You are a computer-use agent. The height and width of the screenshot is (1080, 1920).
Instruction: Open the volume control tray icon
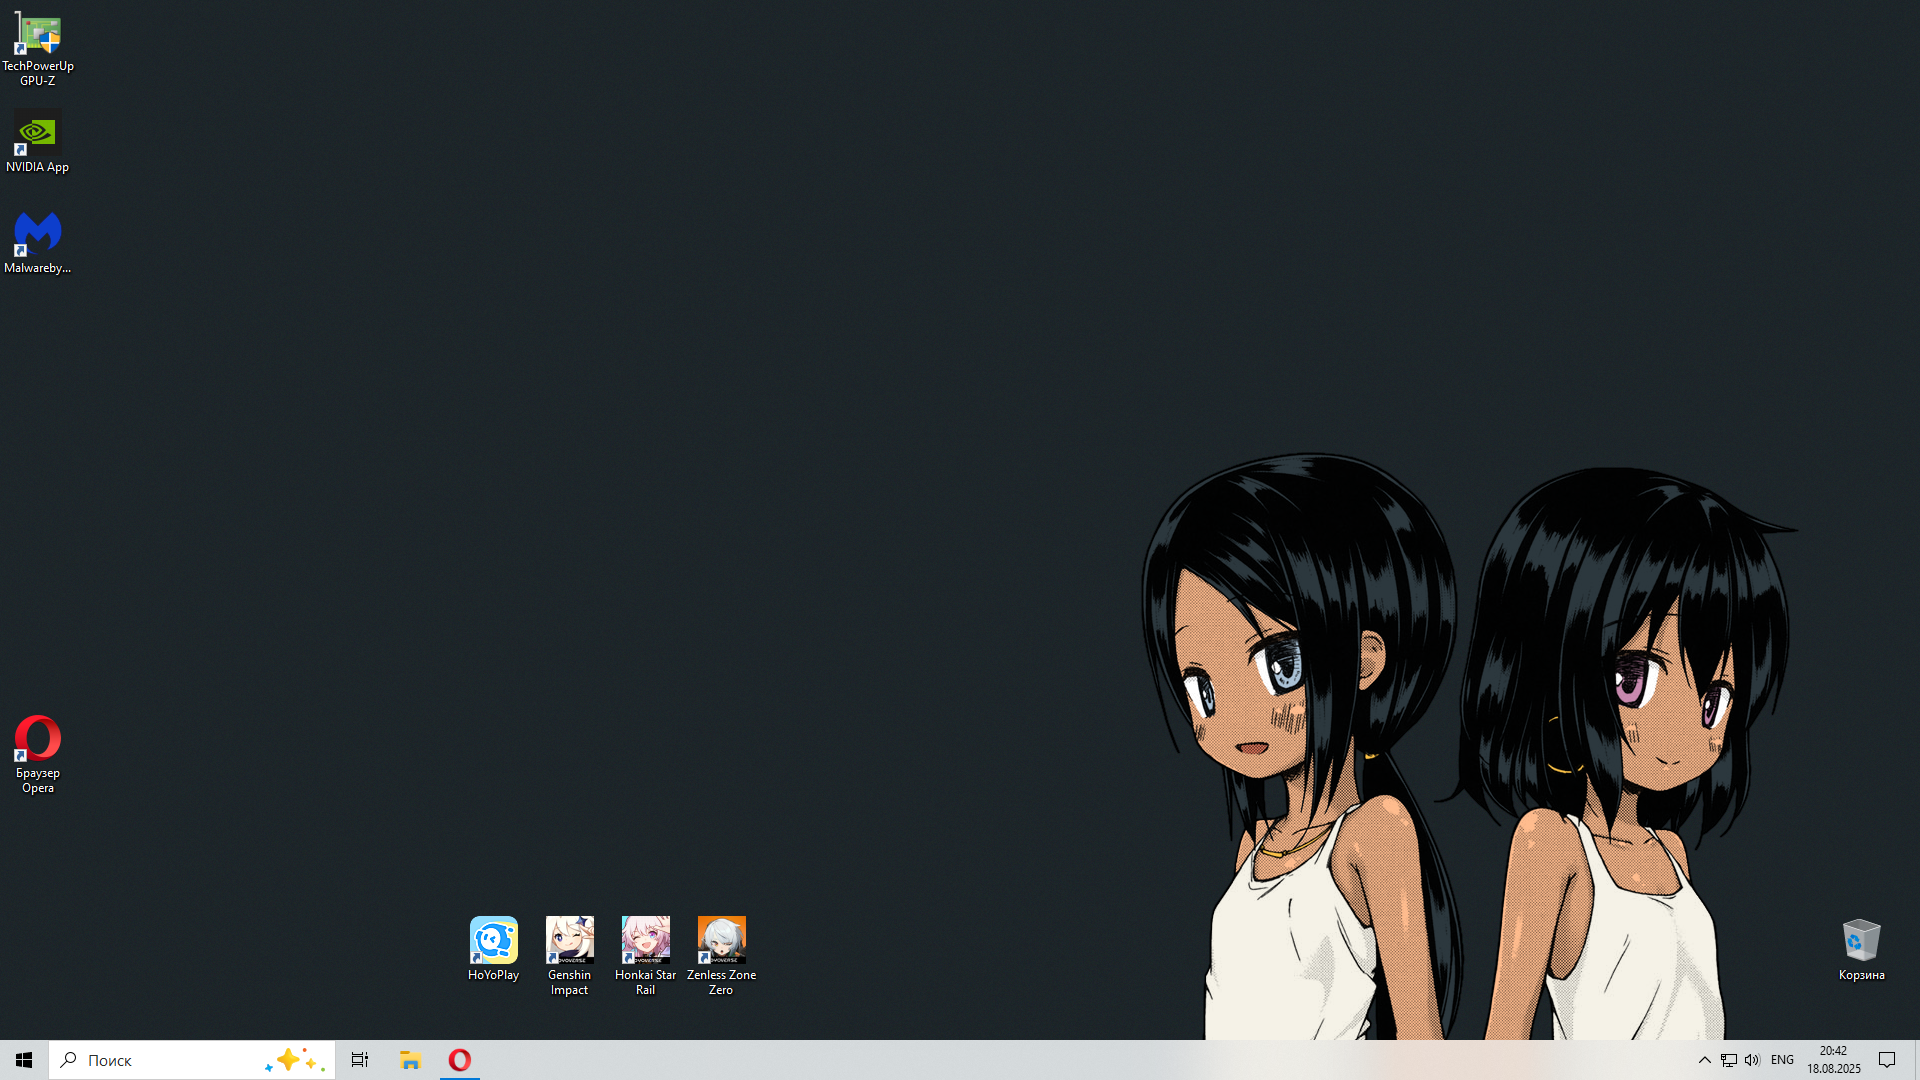tap(1752, 1060)
